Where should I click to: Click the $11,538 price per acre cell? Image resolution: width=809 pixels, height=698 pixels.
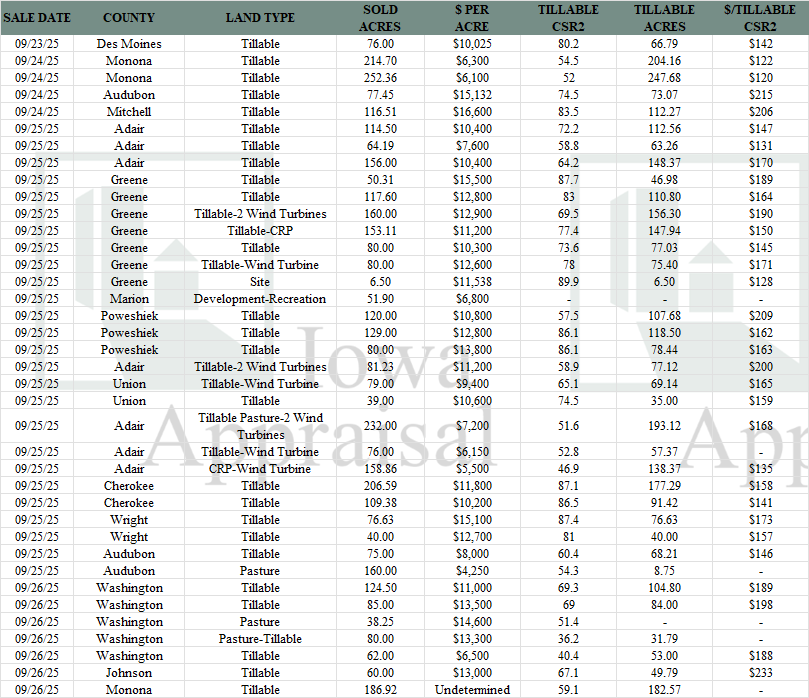click(472, 282)
